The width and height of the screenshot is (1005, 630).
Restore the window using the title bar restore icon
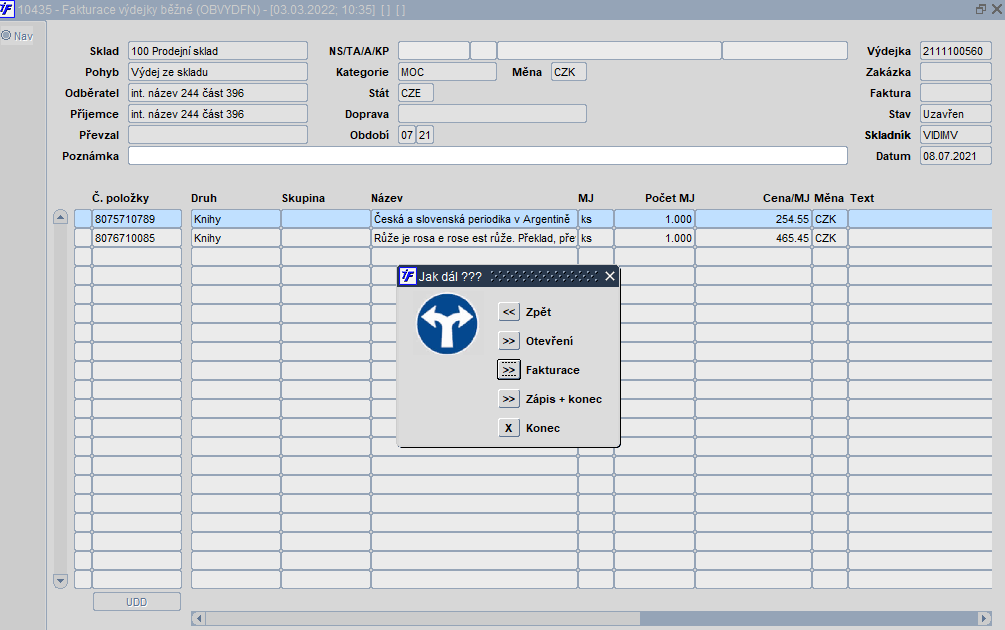pyautogui.click(x=981, y=9)
